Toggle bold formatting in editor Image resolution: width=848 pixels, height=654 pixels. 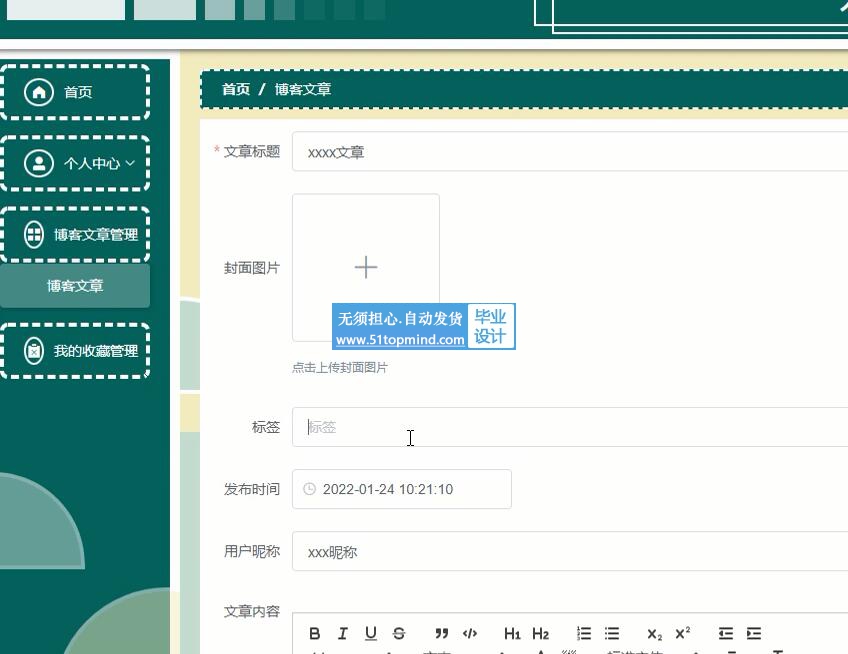tap(315, 633)
